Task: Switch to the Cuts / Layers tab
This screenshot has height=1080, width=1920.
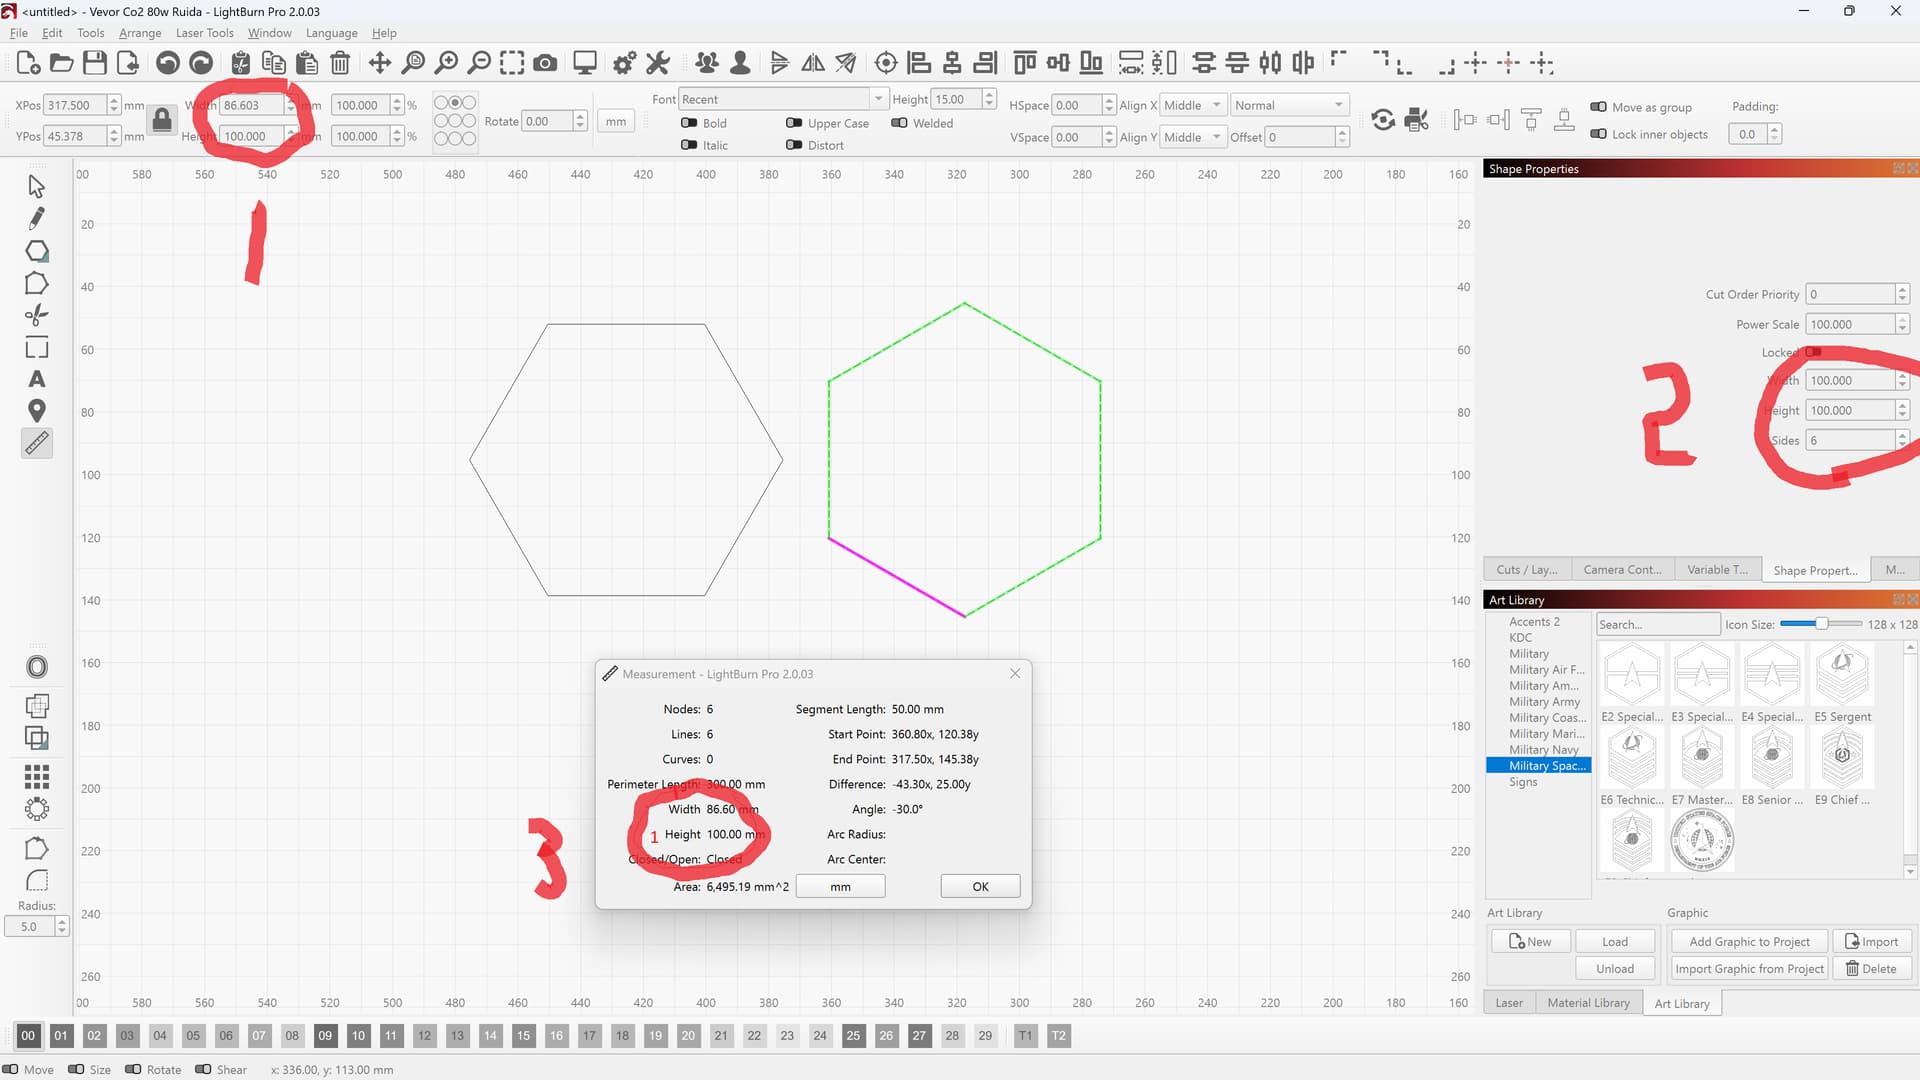Action: point(1526,569)
